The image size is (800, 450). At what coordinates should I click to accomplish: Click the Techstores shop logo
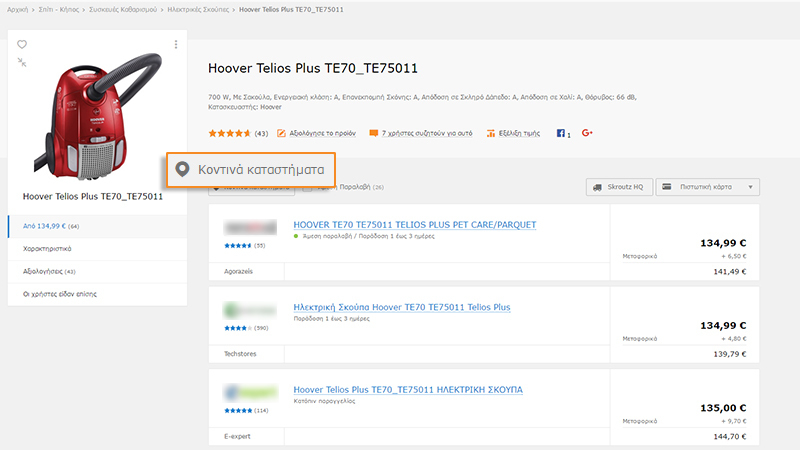[250, 310]
